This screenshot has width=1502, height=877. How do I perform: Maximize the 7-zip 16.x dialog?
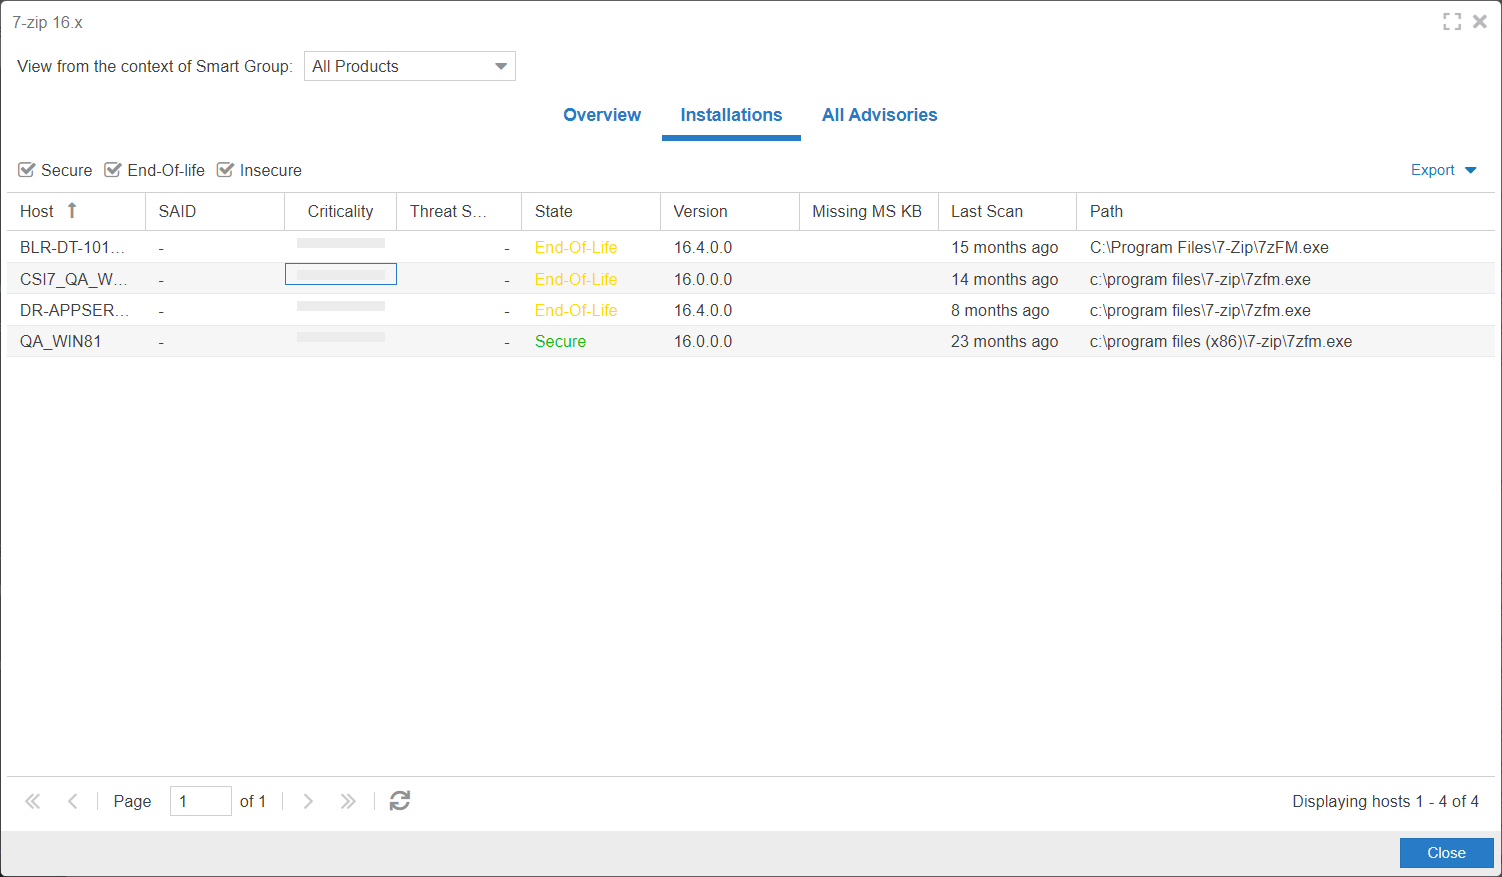pyautogui.click(x=1452, y=21)
